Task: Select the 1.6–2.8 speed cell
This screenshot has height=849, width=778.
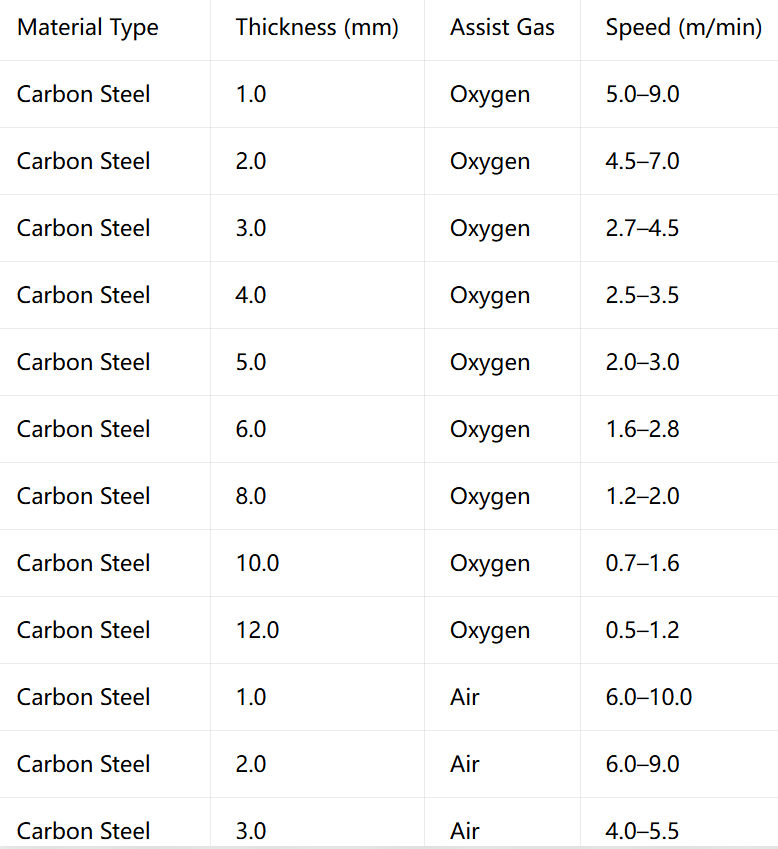Action: [x=642, y=429]
